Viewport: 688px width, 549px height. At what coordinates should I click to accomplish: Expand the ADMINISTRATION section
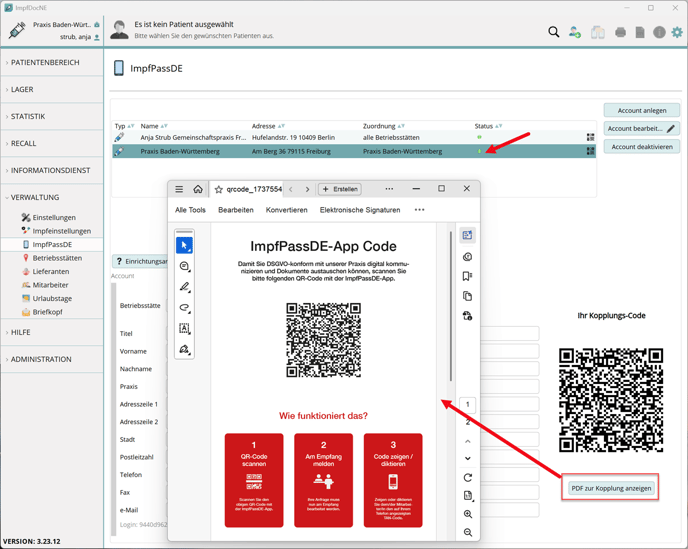coord(52,359)
